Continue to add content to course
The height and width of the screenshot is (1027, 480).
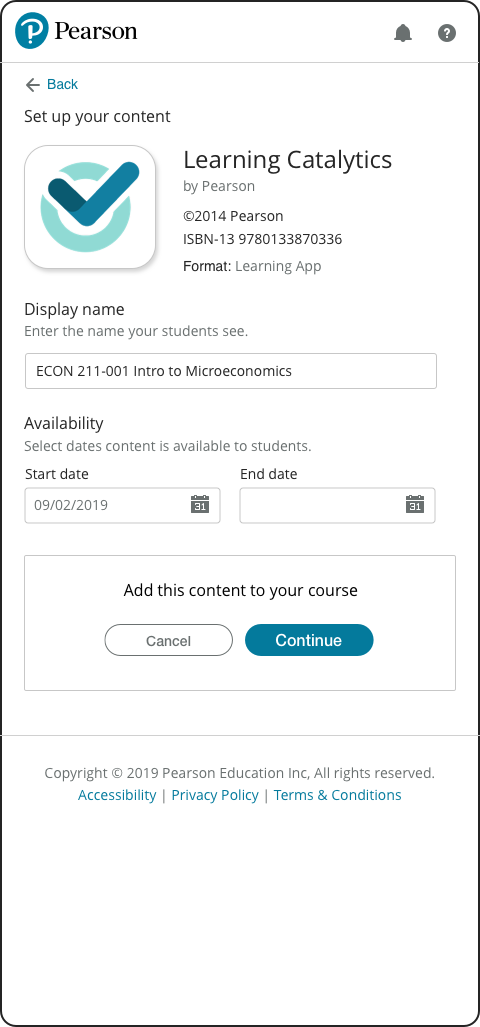(x=309, y=640)
